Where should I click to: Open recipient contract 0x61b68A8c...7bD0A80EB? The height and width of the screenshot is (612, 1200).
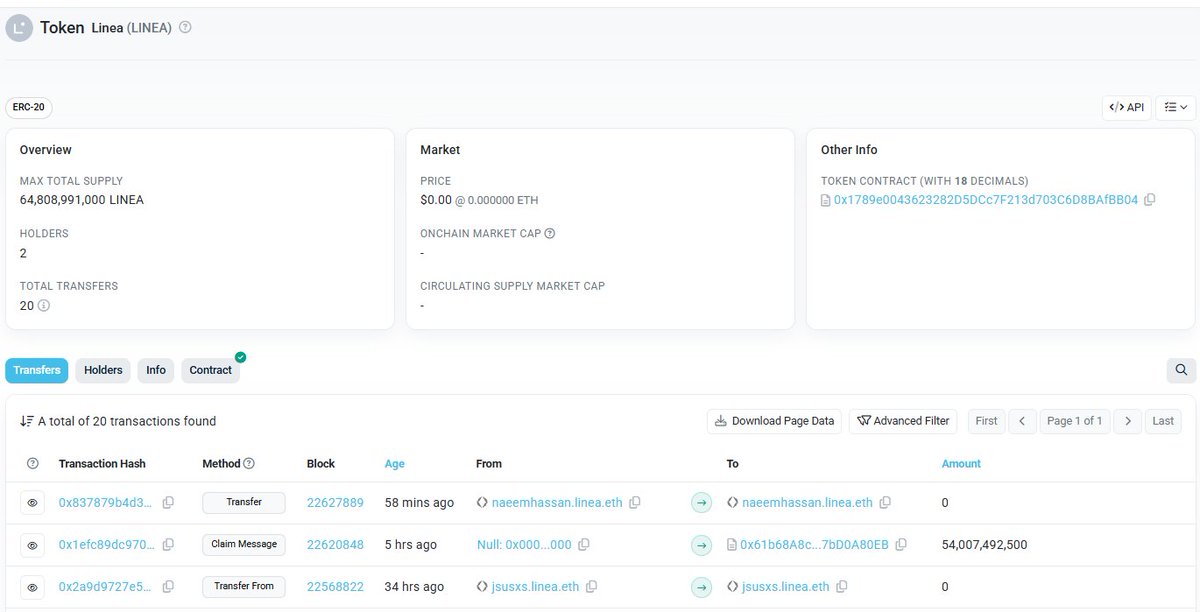pyautogui.click(x=814, y=545)
